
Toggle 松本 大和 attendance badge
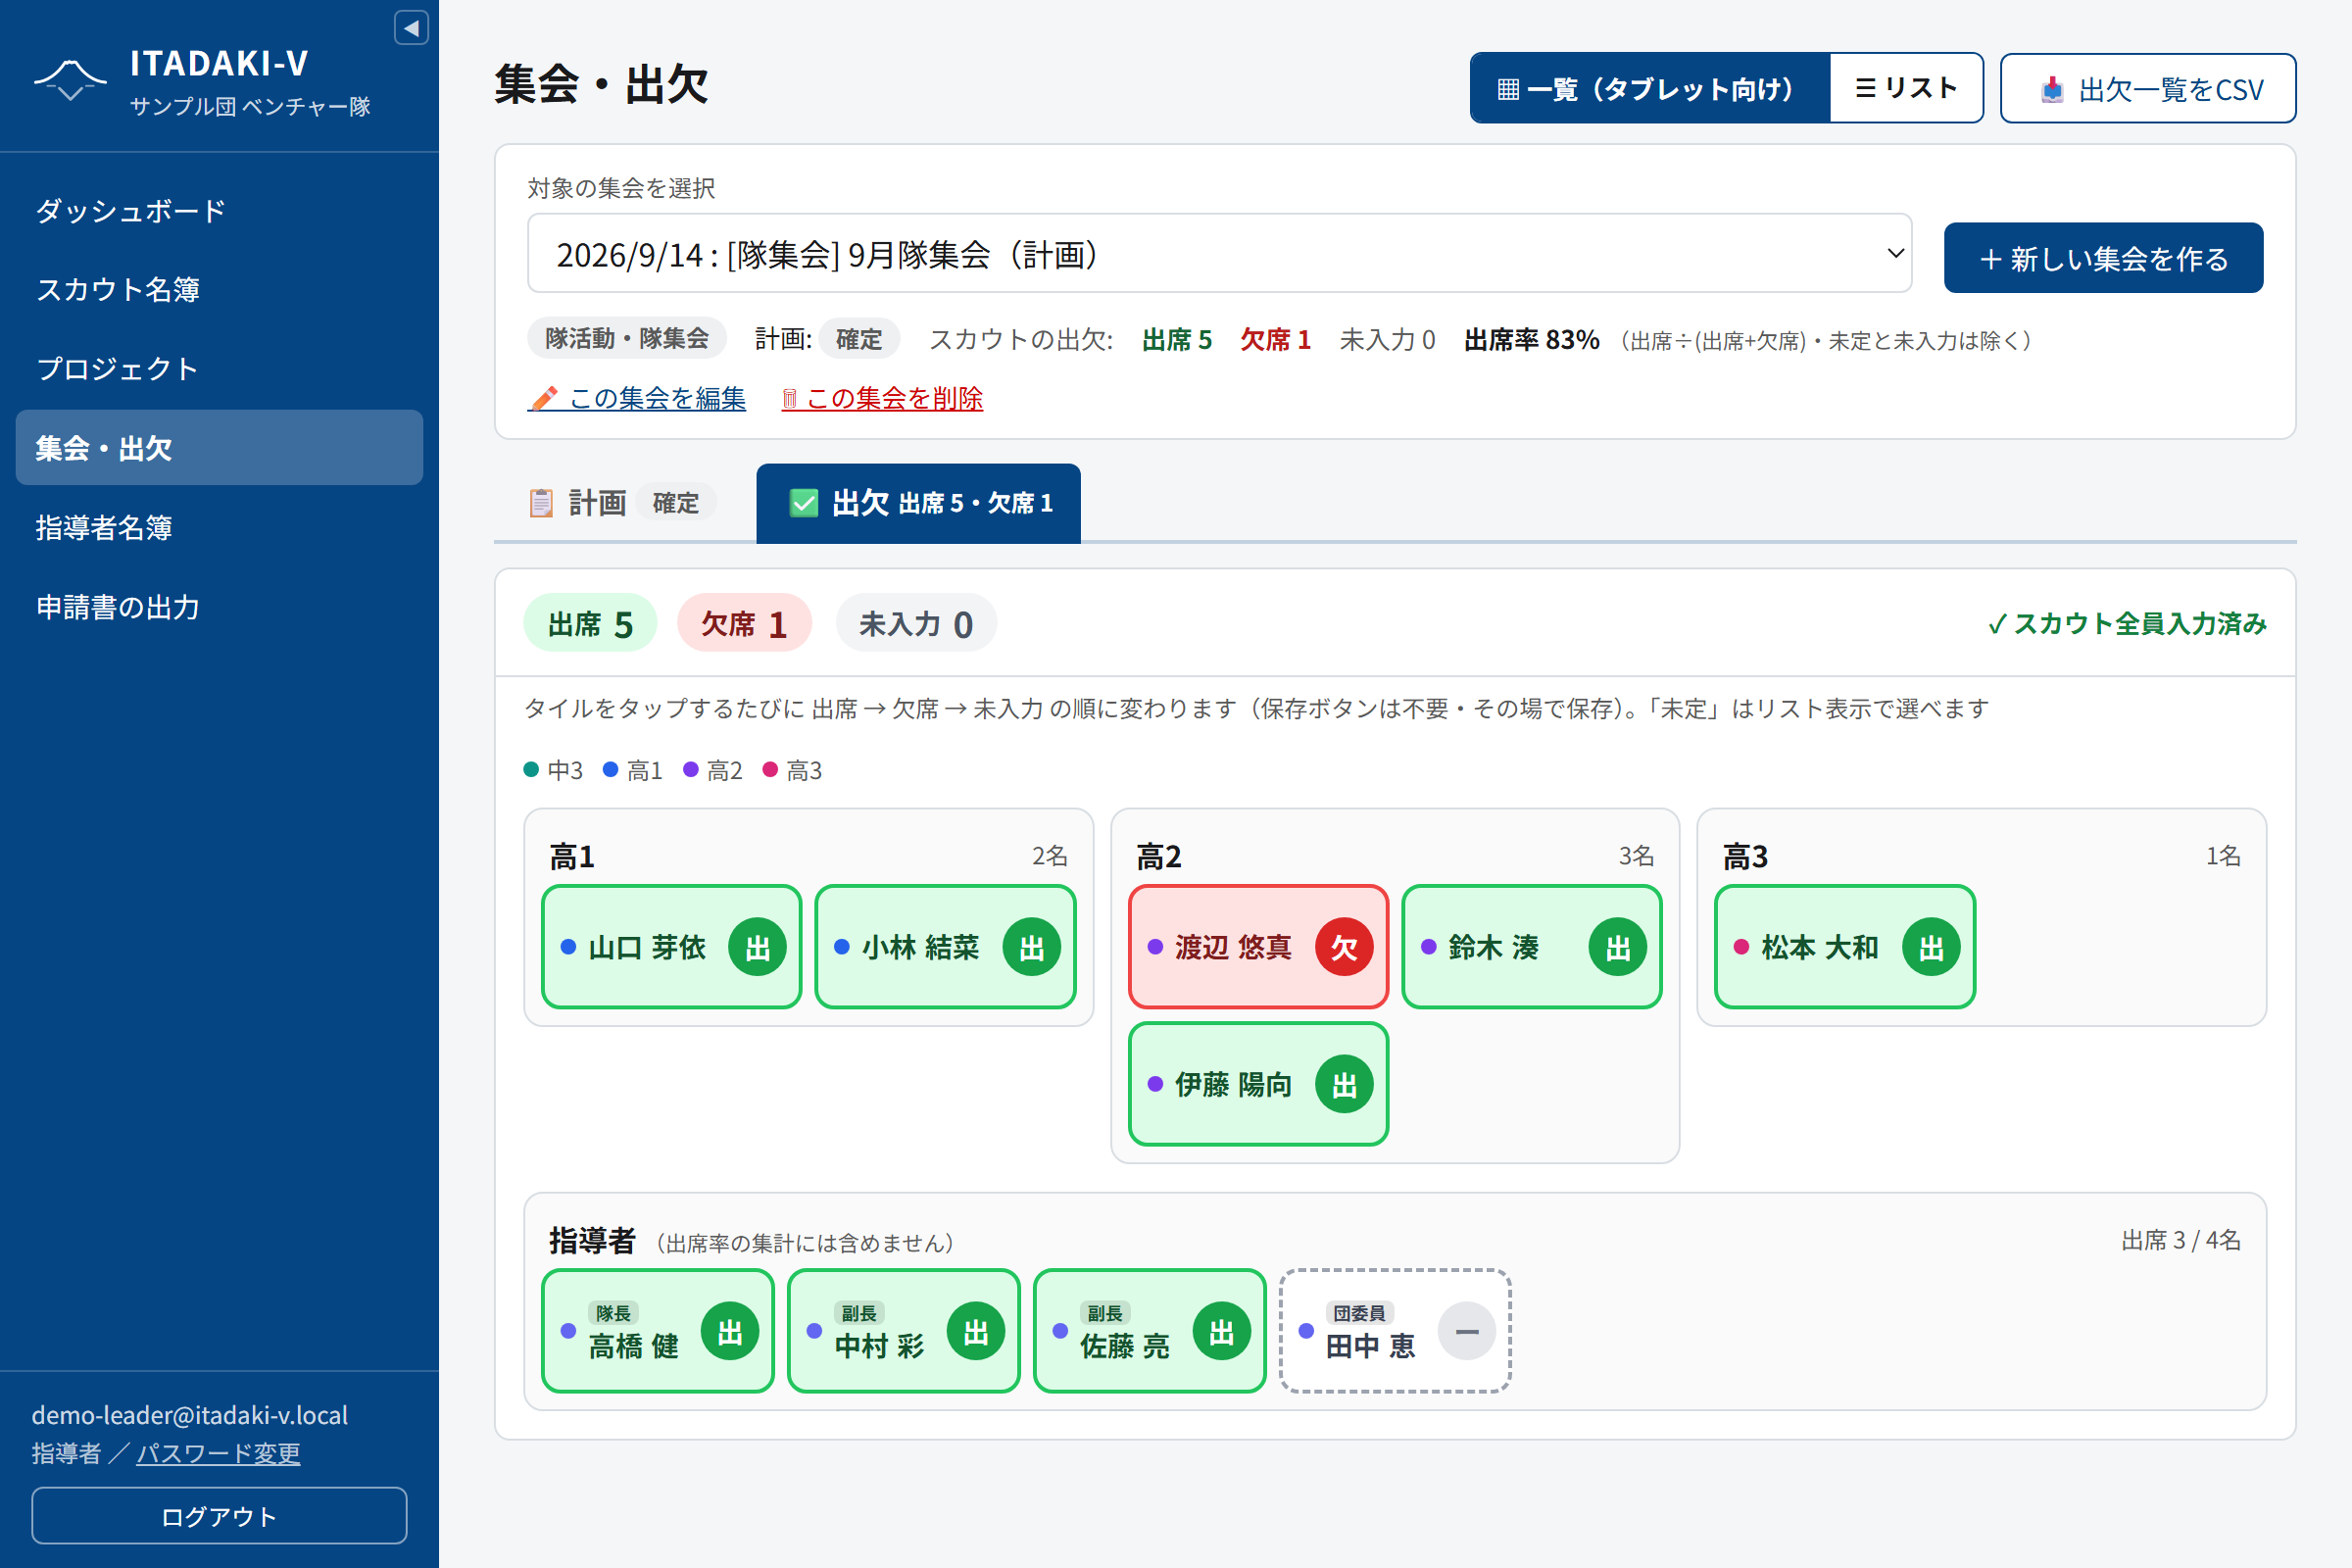1930,947
